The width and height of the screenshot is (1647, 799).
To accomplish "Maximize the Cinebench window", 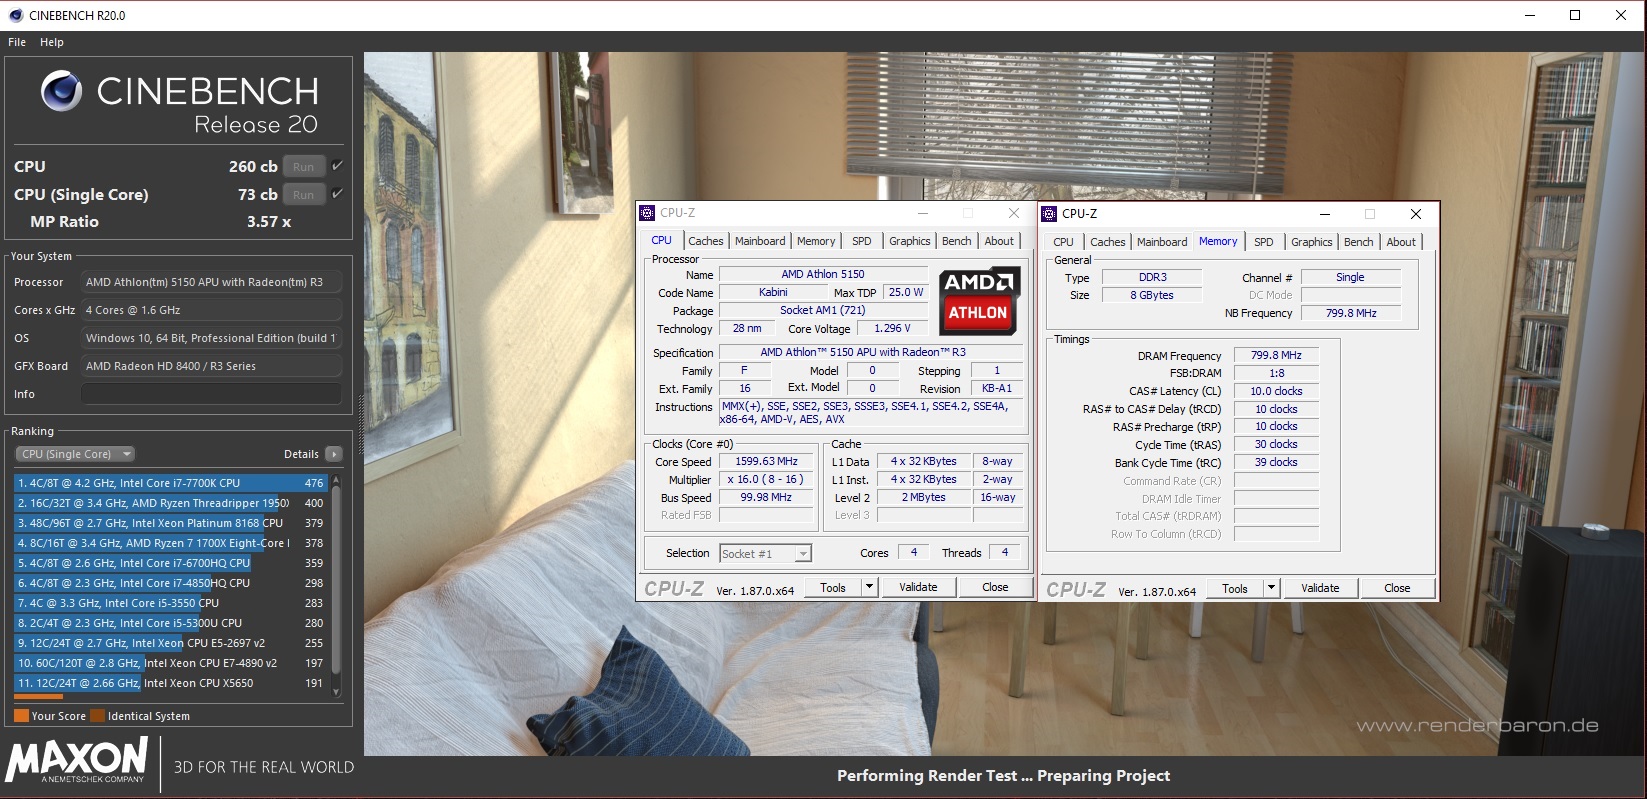I will [1575, 15].
